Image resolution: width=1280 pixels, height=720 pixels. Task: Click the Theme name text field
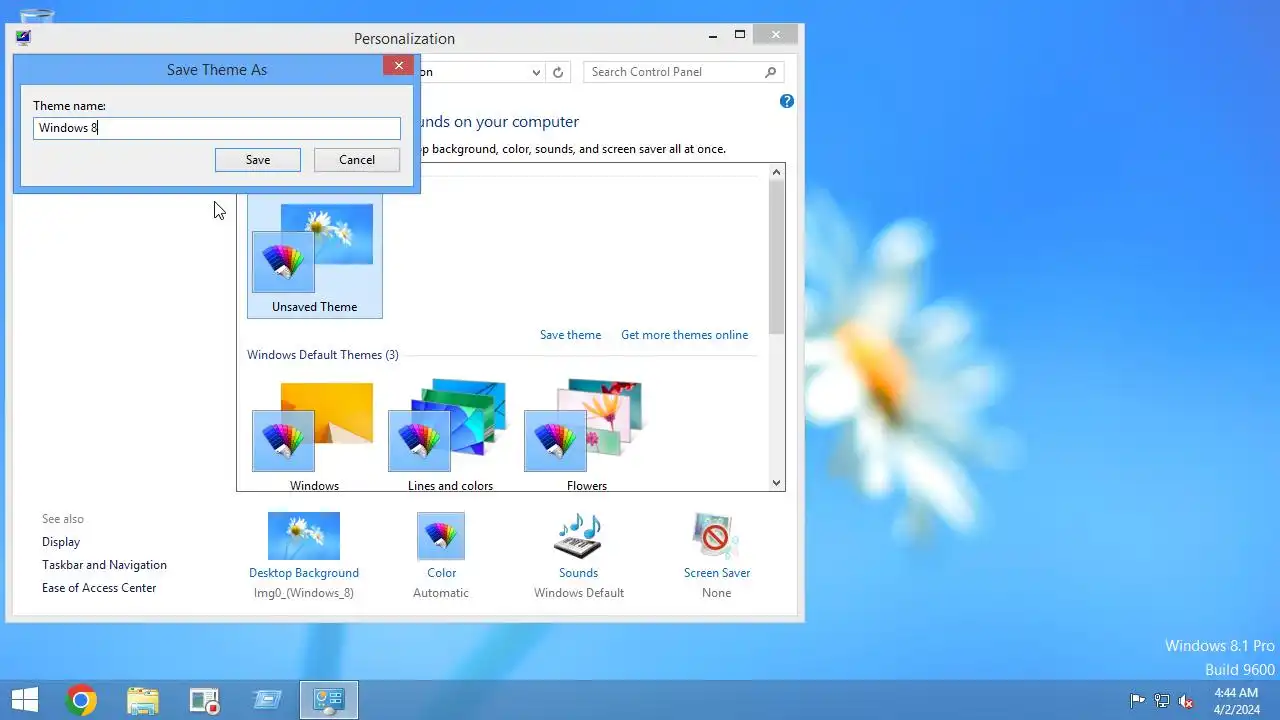point(217,128)
